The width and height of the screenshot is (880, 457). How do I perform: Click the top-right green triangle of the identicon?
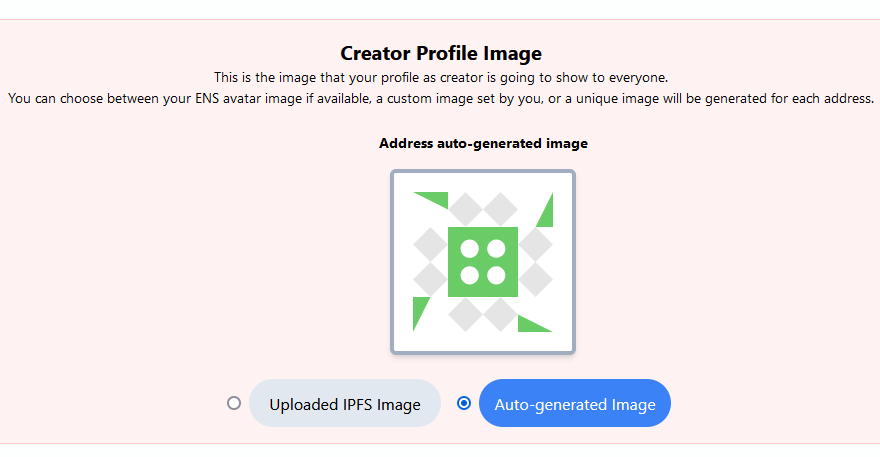[x=546, y=213]
